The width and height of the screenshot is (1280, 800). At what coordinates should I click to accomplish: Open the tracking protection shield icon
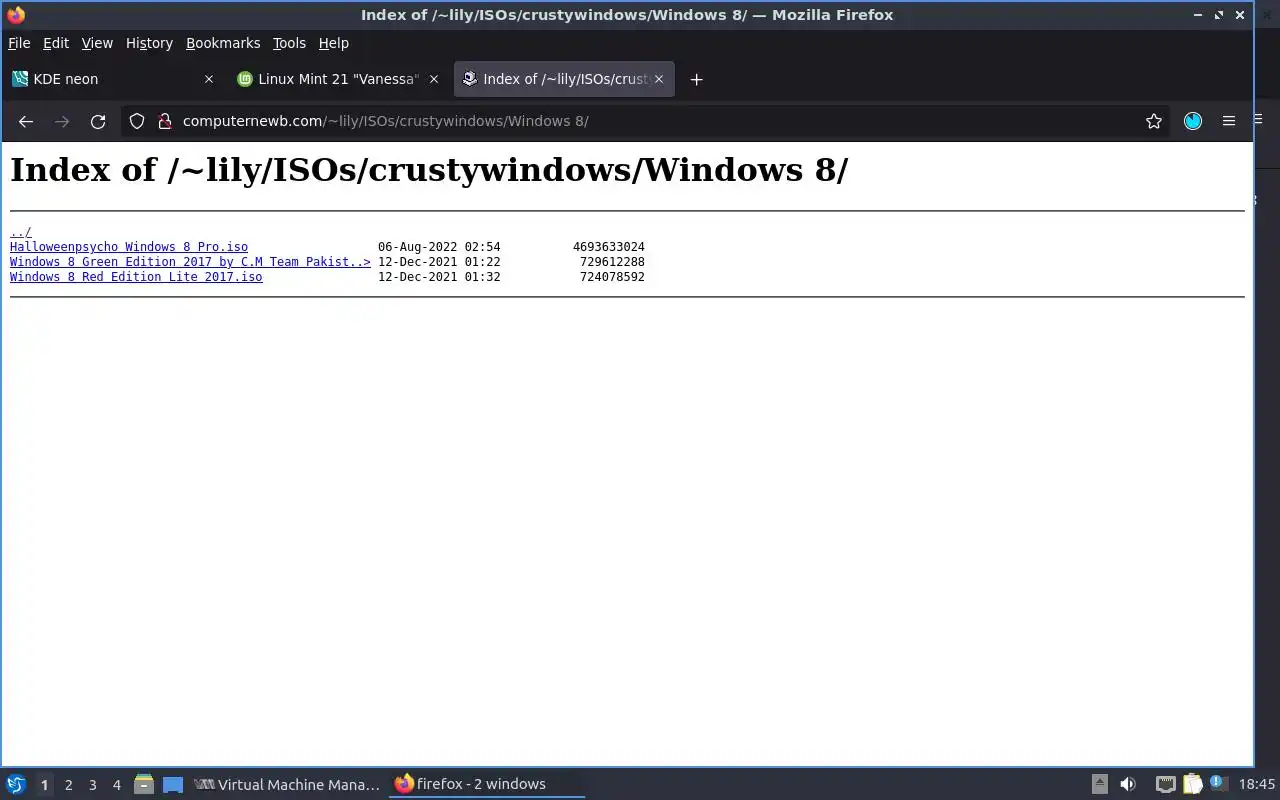[137, 121]
